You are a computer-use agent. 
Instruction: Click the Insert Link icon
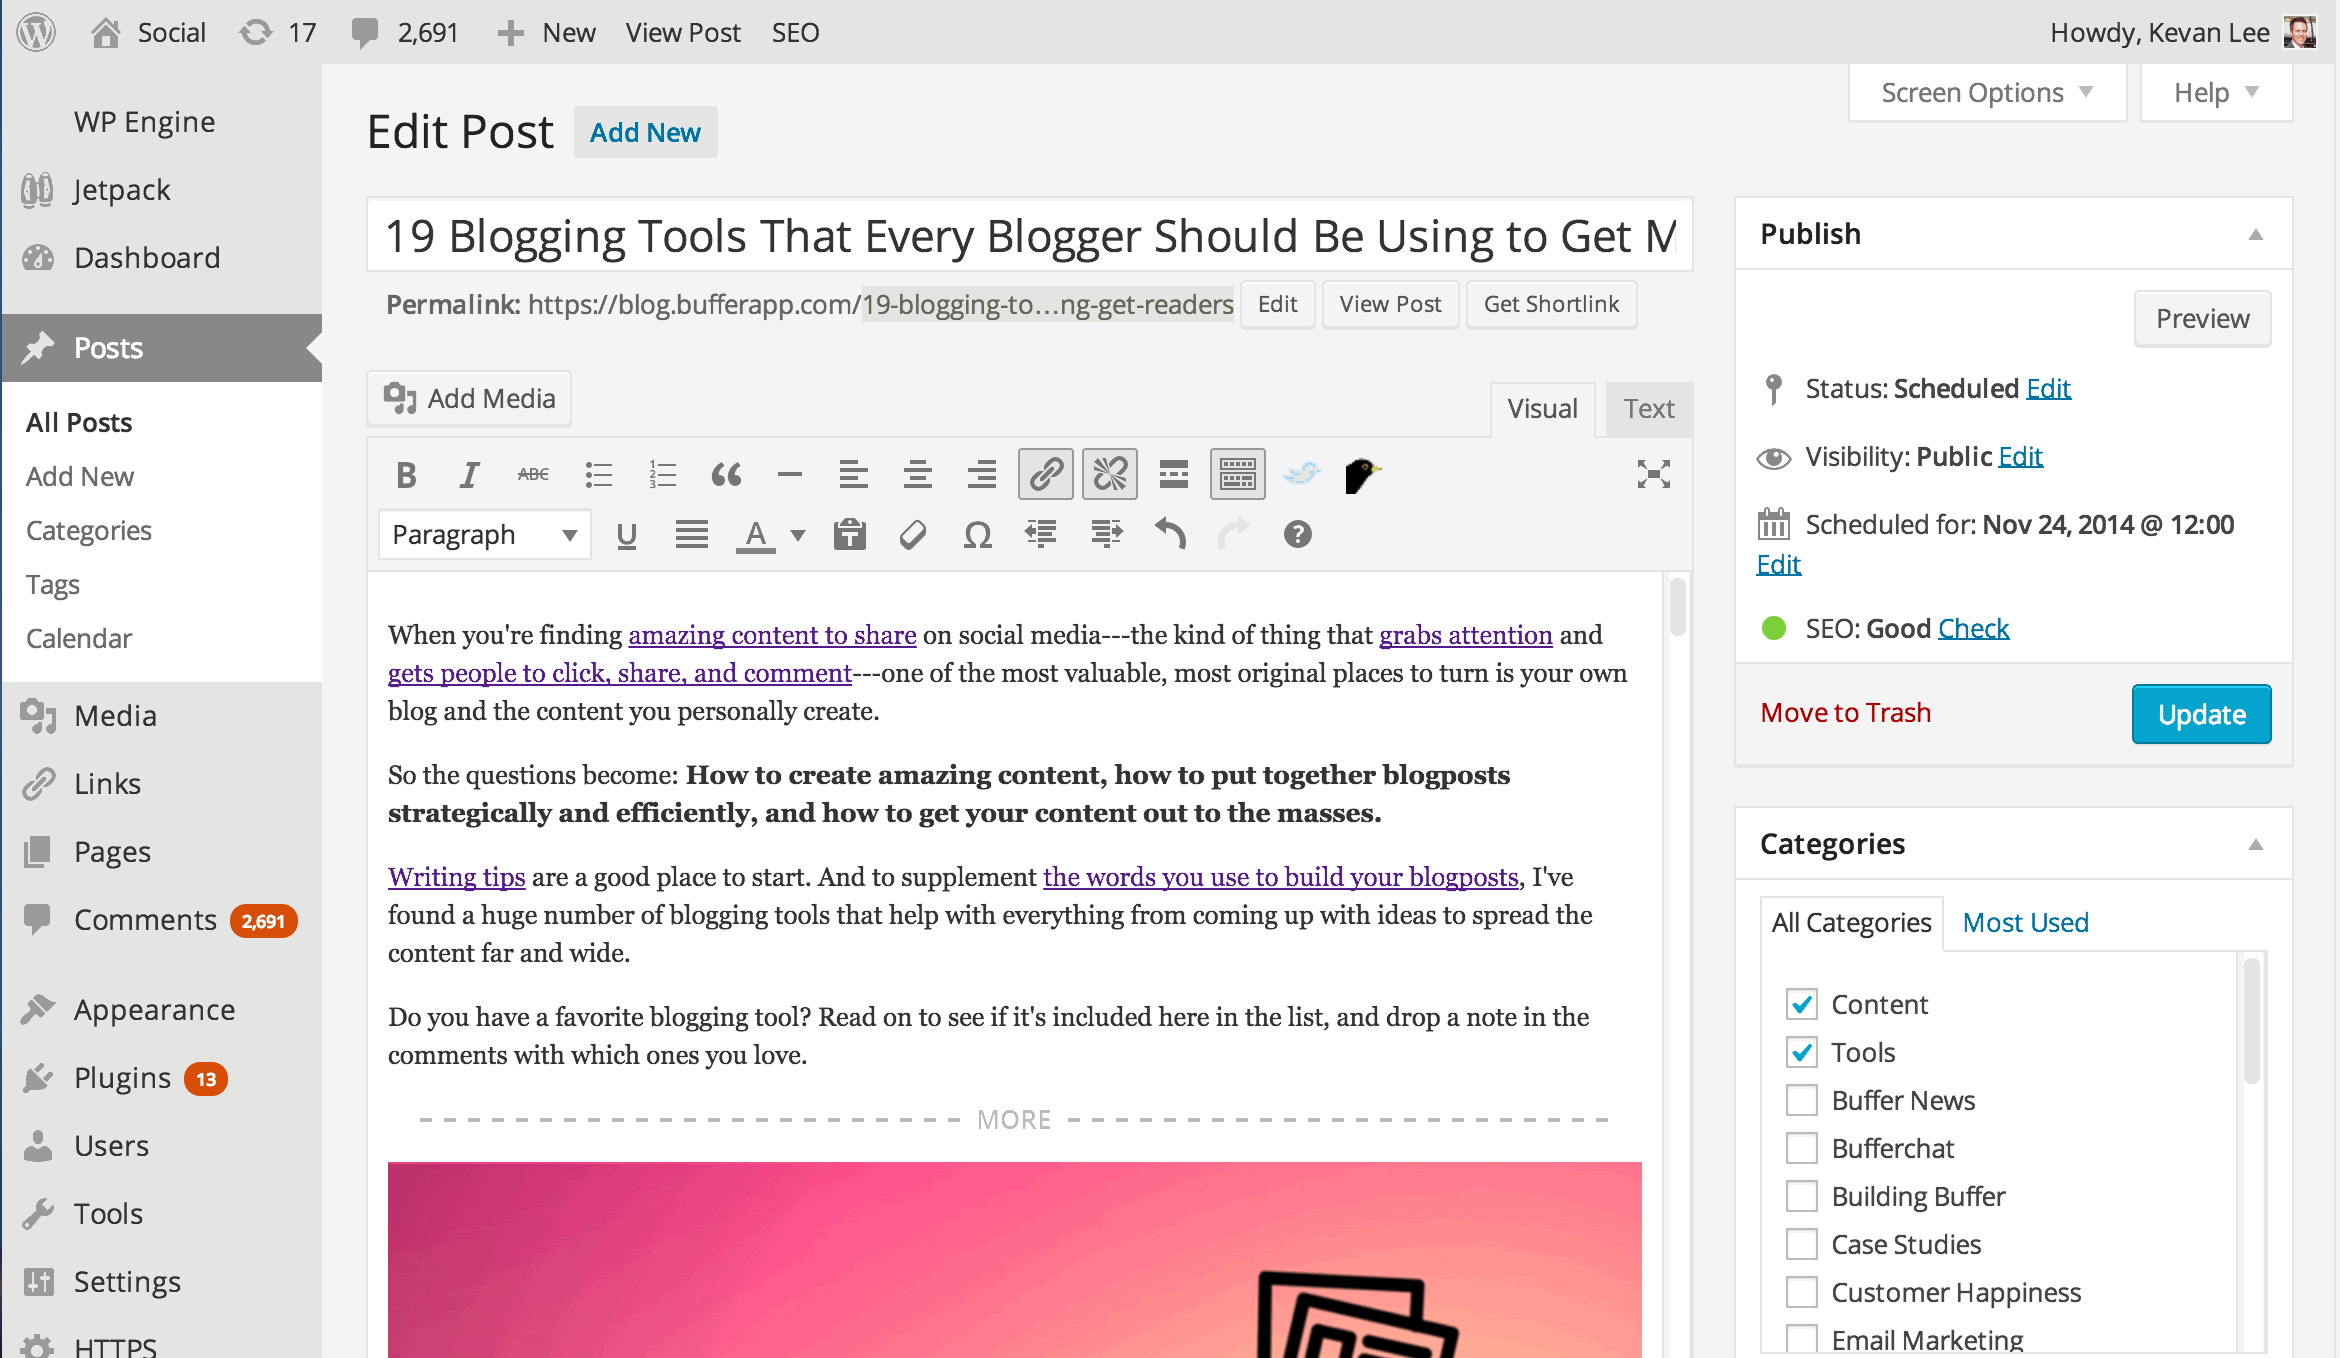pos(1046,474)
